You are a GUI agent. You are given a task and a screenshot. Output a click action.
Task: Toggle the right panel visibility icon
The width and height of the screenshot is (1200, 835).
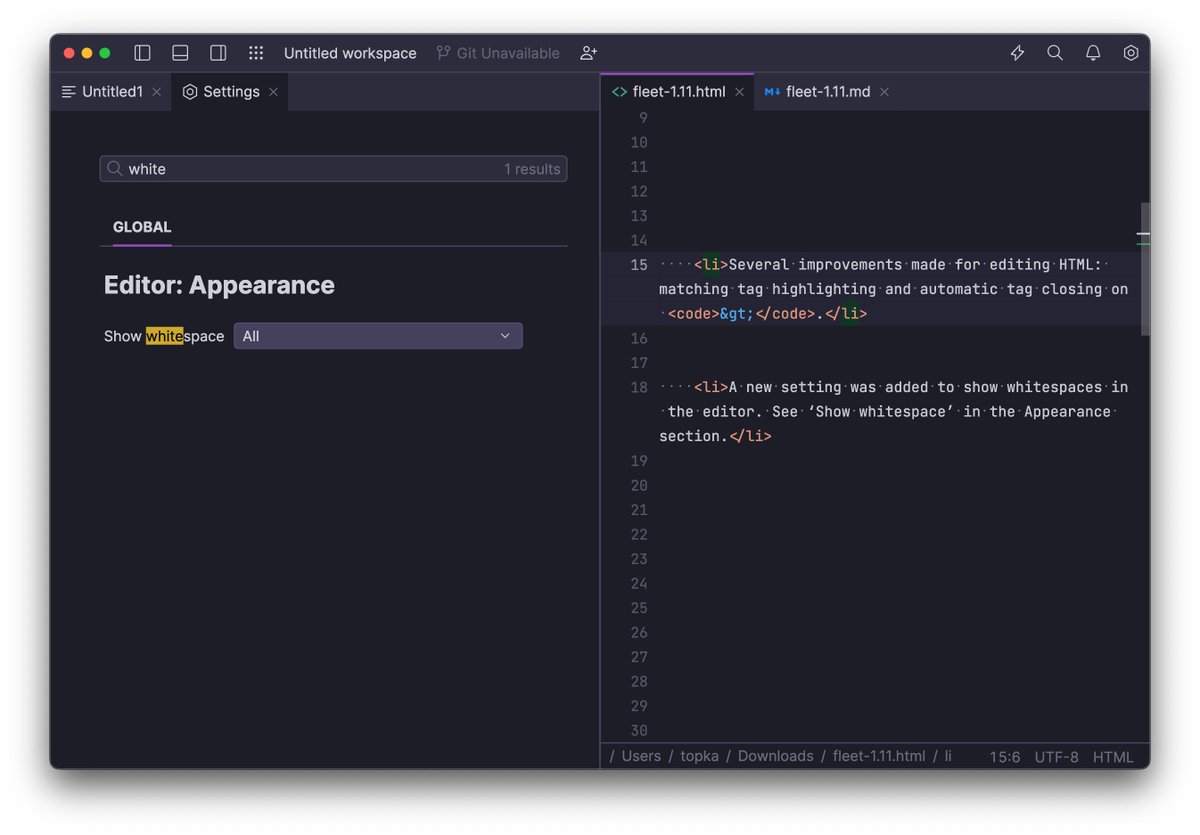click(x=218, y=52)
